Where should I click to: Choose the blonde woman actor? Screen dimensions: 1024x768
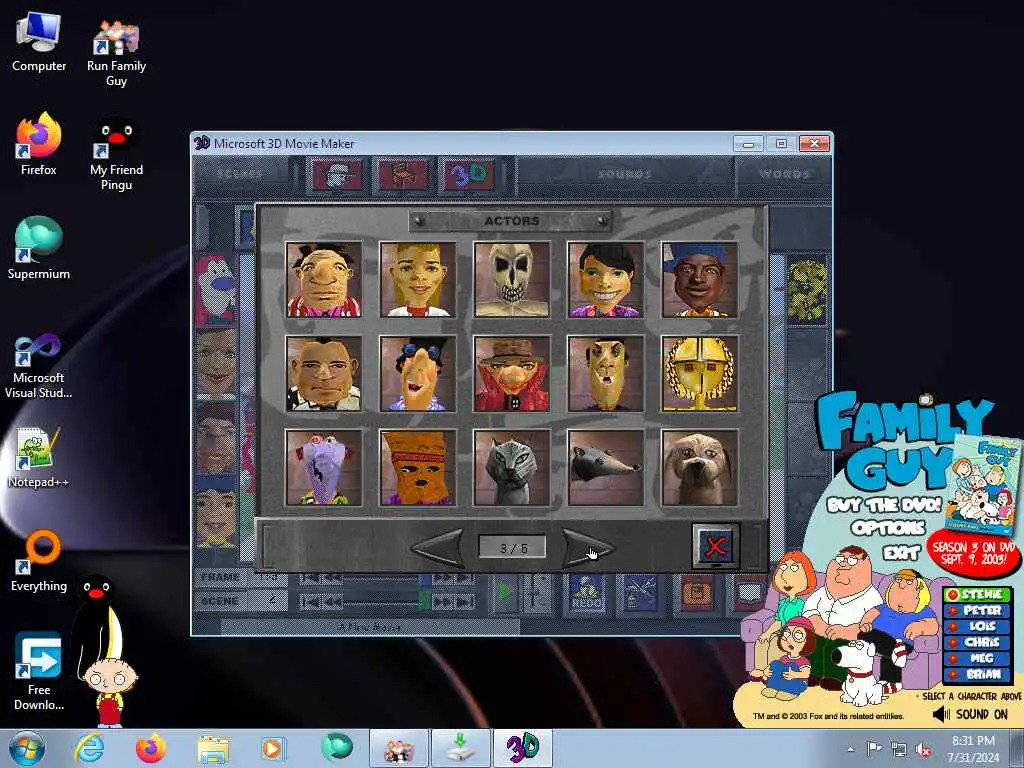click(418, 280)
